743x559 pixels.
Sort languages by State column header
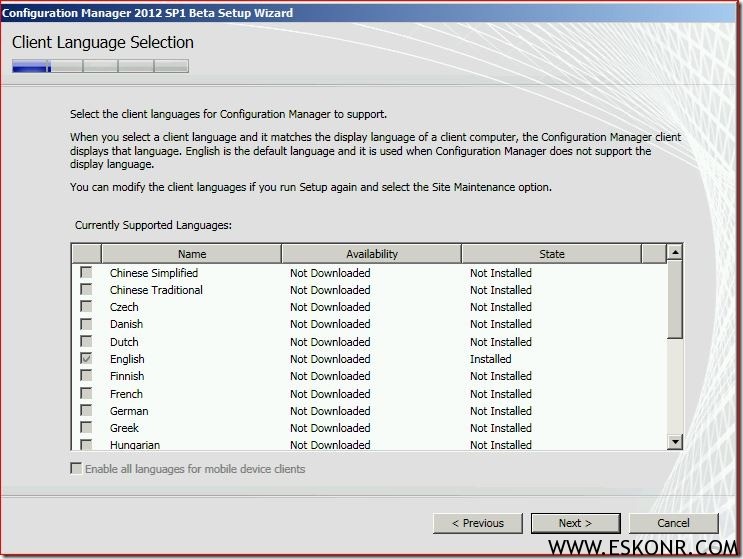tap(551, 254)
